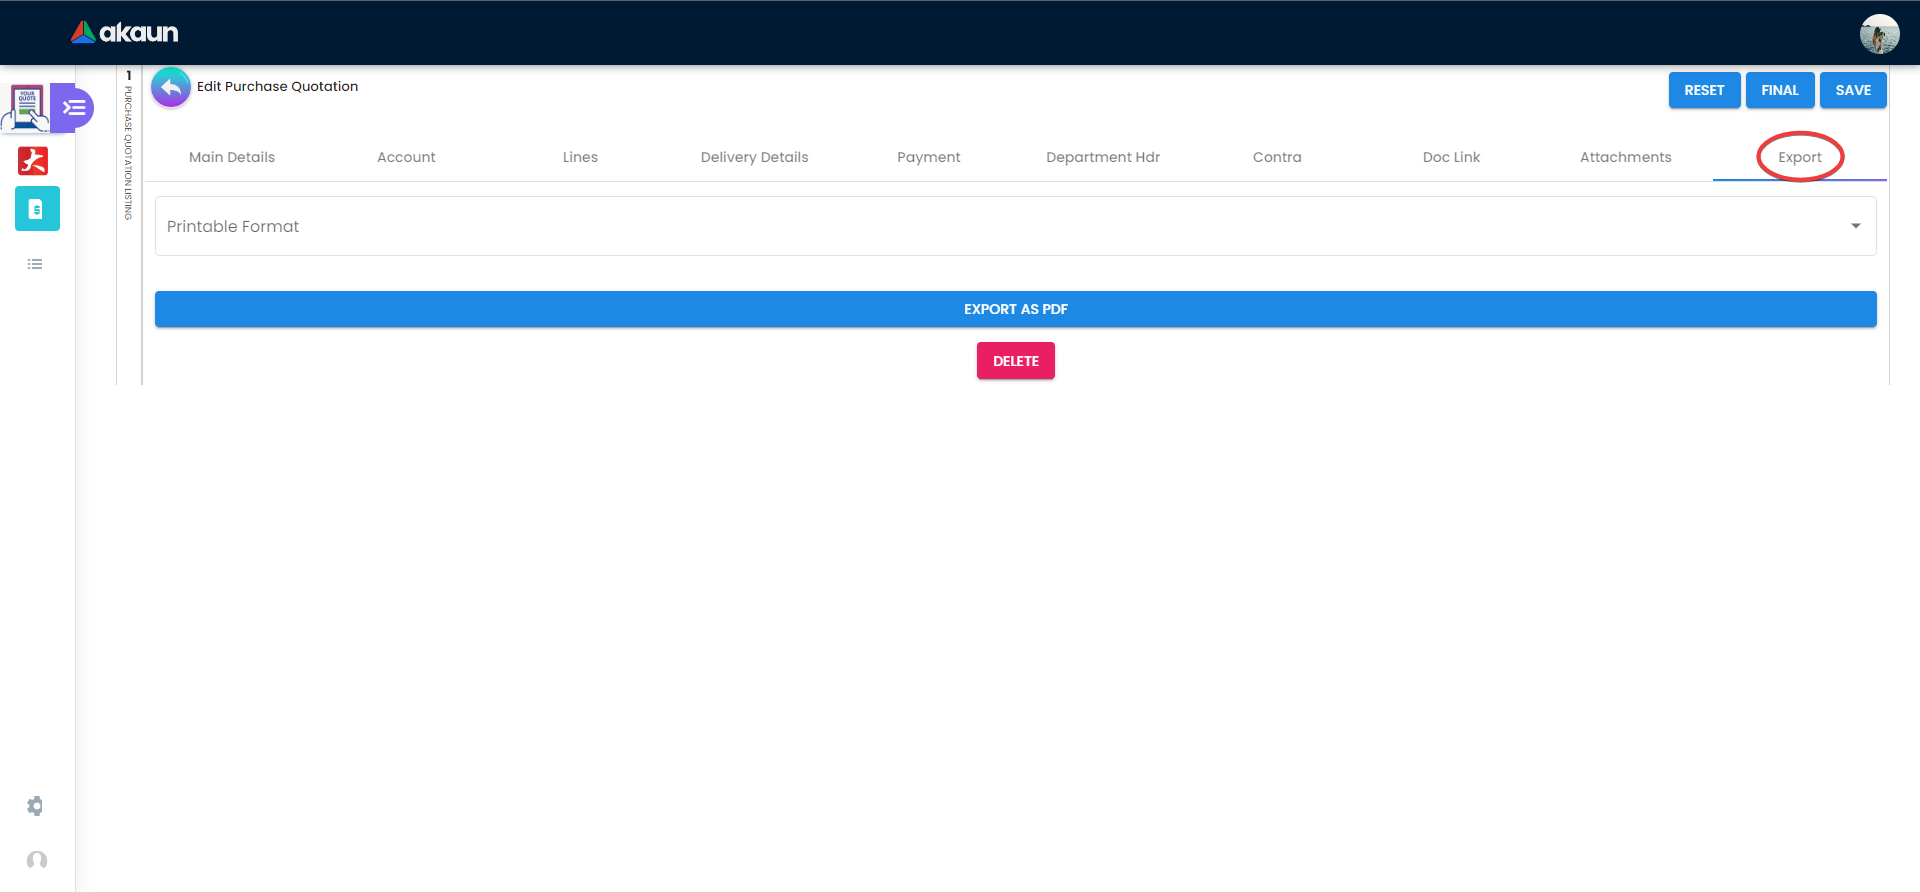Go back using the arrow icon
Screen dimensions: 1920x892
(171, 88)
